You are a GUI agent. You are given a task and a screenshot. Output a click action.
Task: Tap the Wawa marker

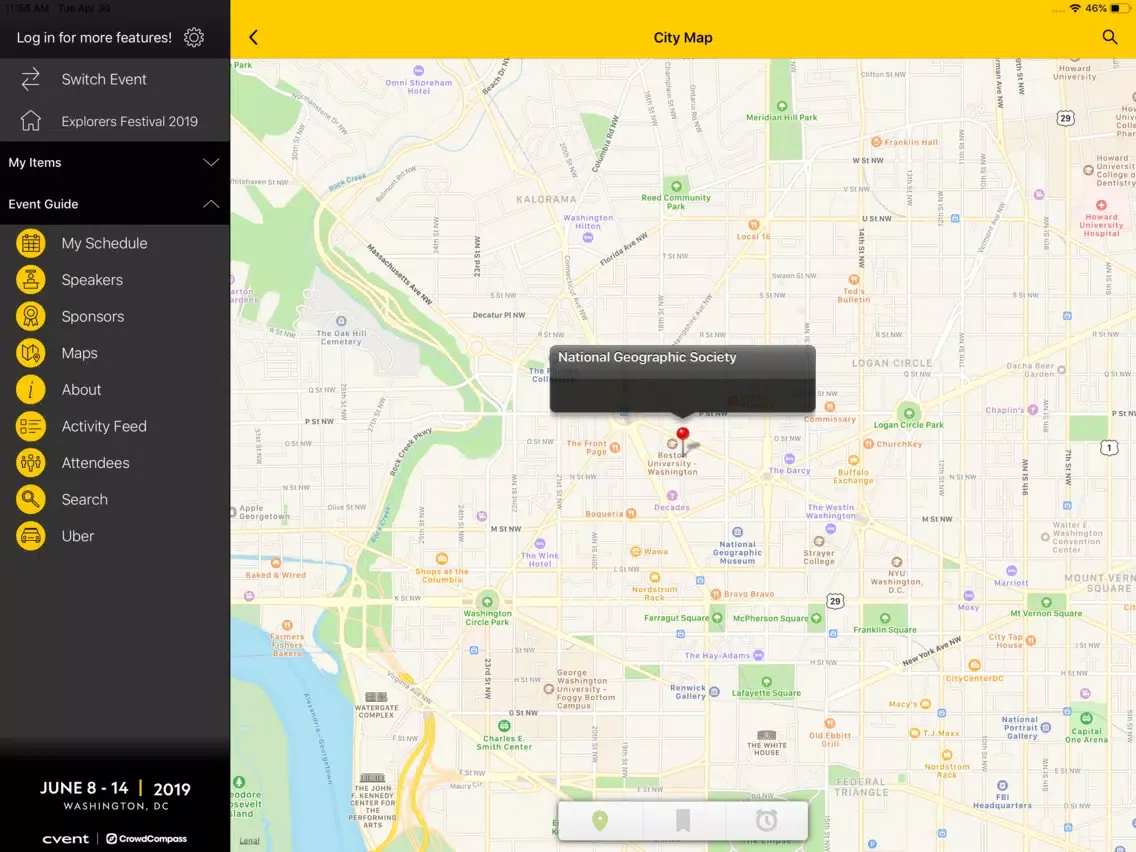pyautogui.click(x=635, y=551)
